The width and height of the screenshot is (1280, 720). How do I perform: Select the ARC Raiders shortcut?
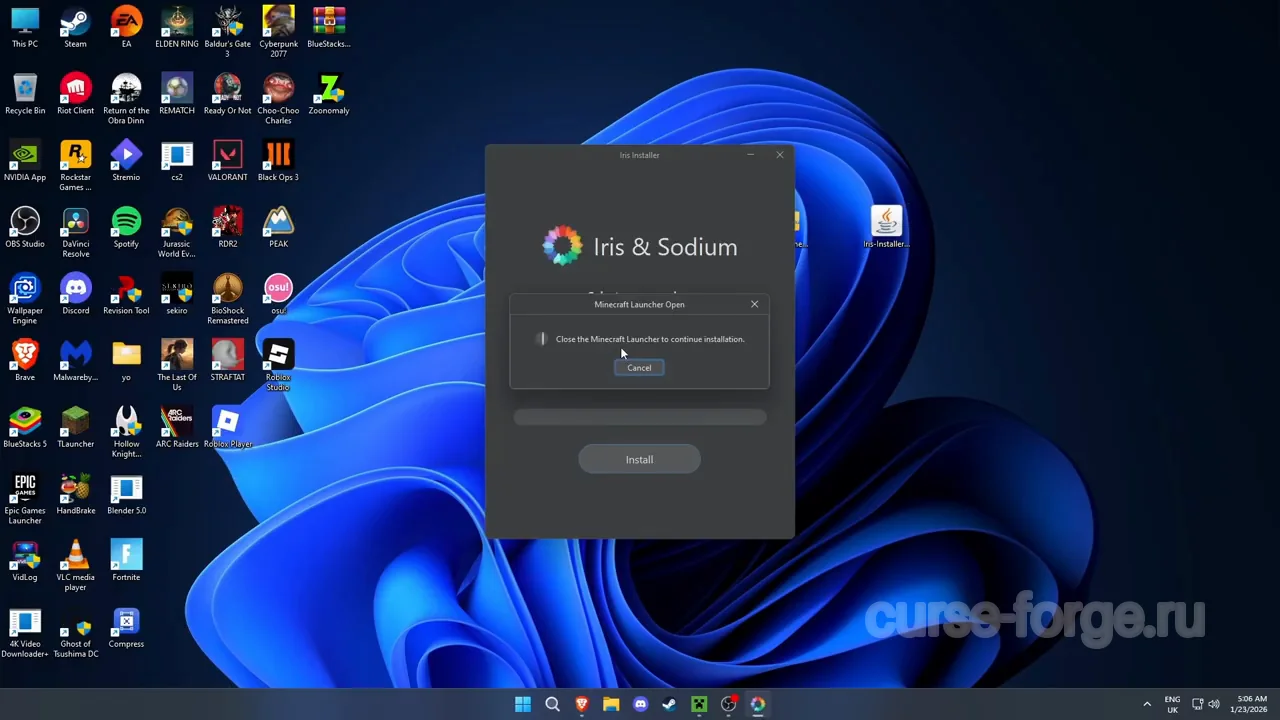coord(177,428)
